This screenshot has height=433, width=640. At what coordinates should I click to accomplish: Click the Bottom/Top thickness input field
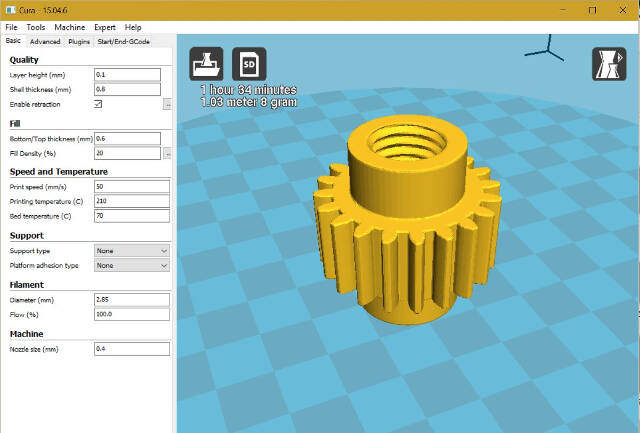pyautogui.click(x=127, y=139)
